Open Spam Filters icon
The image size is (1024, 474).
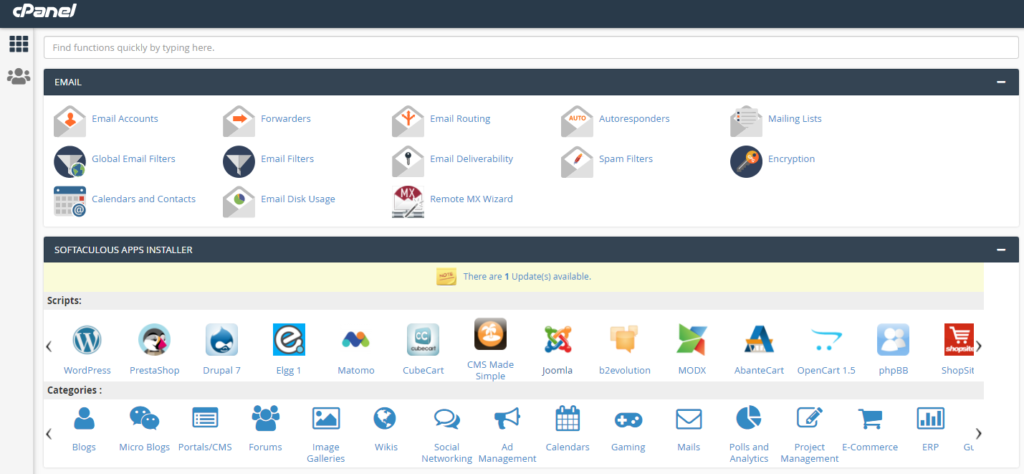pyautogui.click(x=577, y=161)
